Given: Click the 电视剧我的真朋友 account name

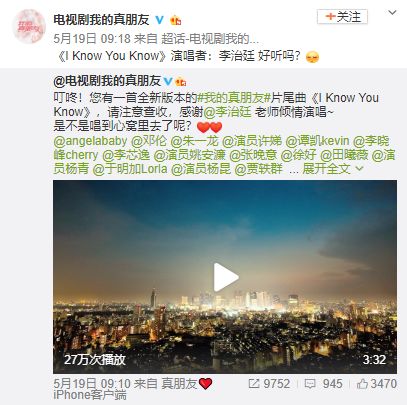Looking at the screenshot, I should click(x=101, y=20).
